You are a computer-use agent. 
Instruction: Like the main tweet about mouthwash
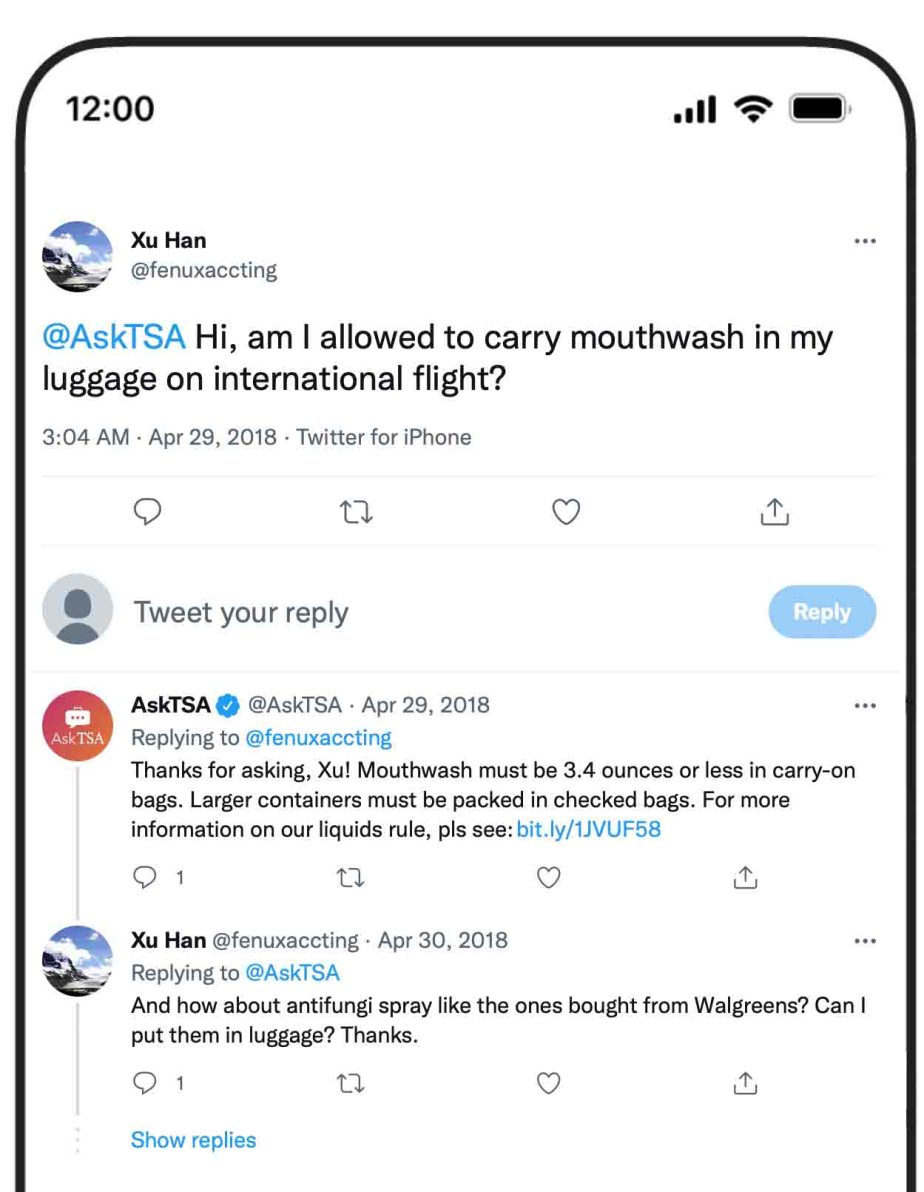click(566, 512)
